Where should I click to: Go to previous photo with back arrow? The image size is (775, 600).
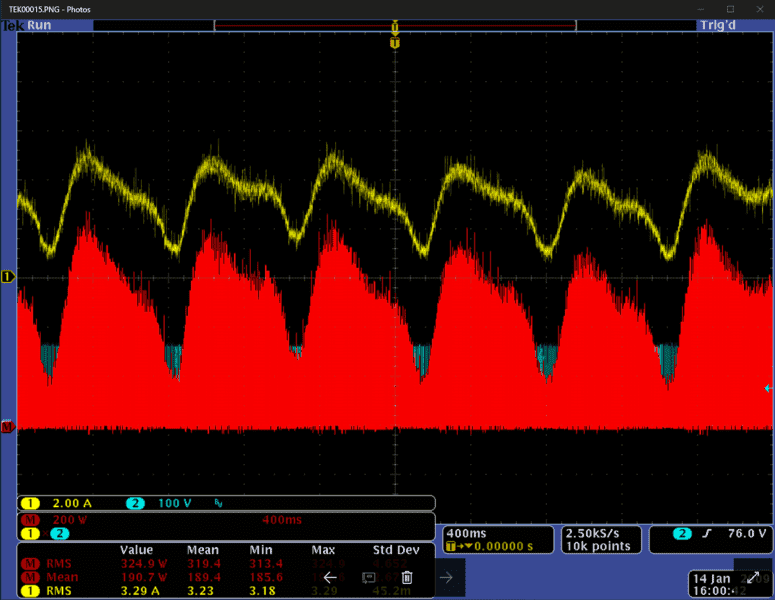point(330,577)
